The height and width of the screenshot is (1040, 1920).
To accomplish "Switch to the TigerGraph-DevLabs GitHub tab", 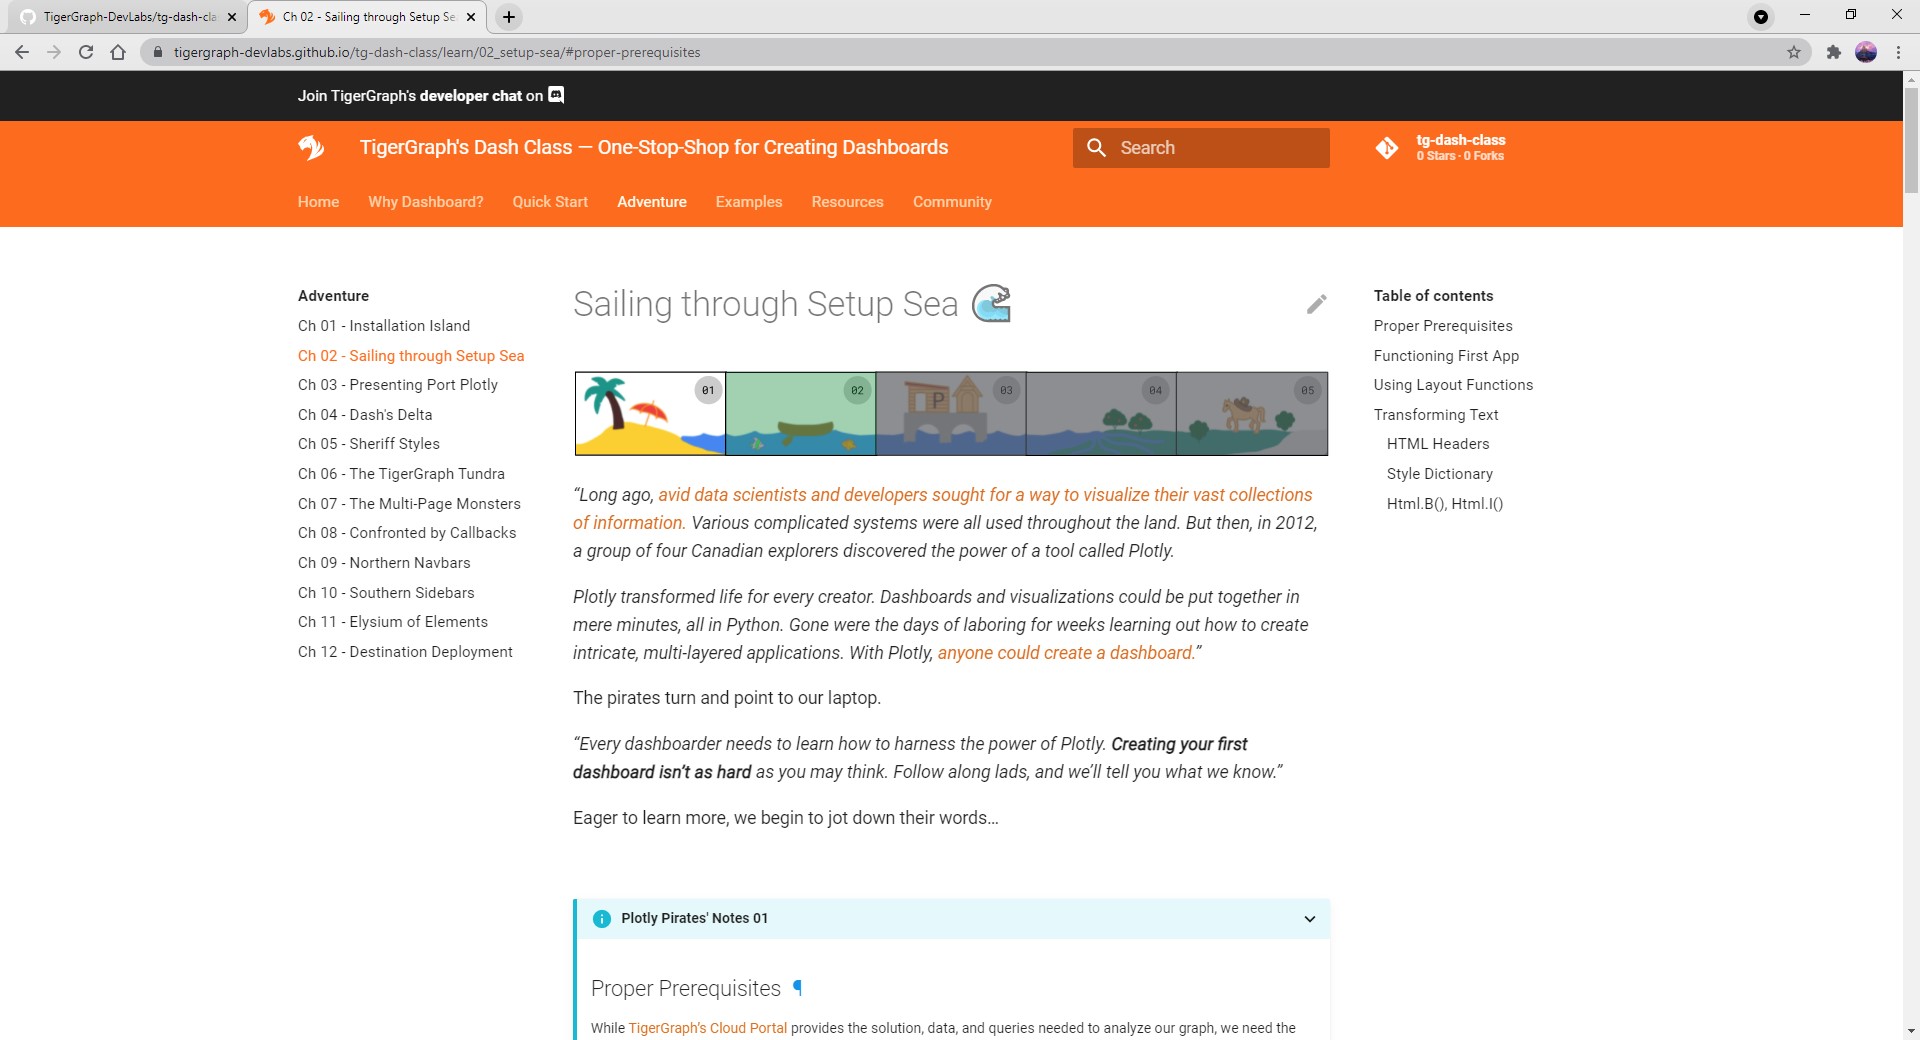I will click(x=128, y=17).
